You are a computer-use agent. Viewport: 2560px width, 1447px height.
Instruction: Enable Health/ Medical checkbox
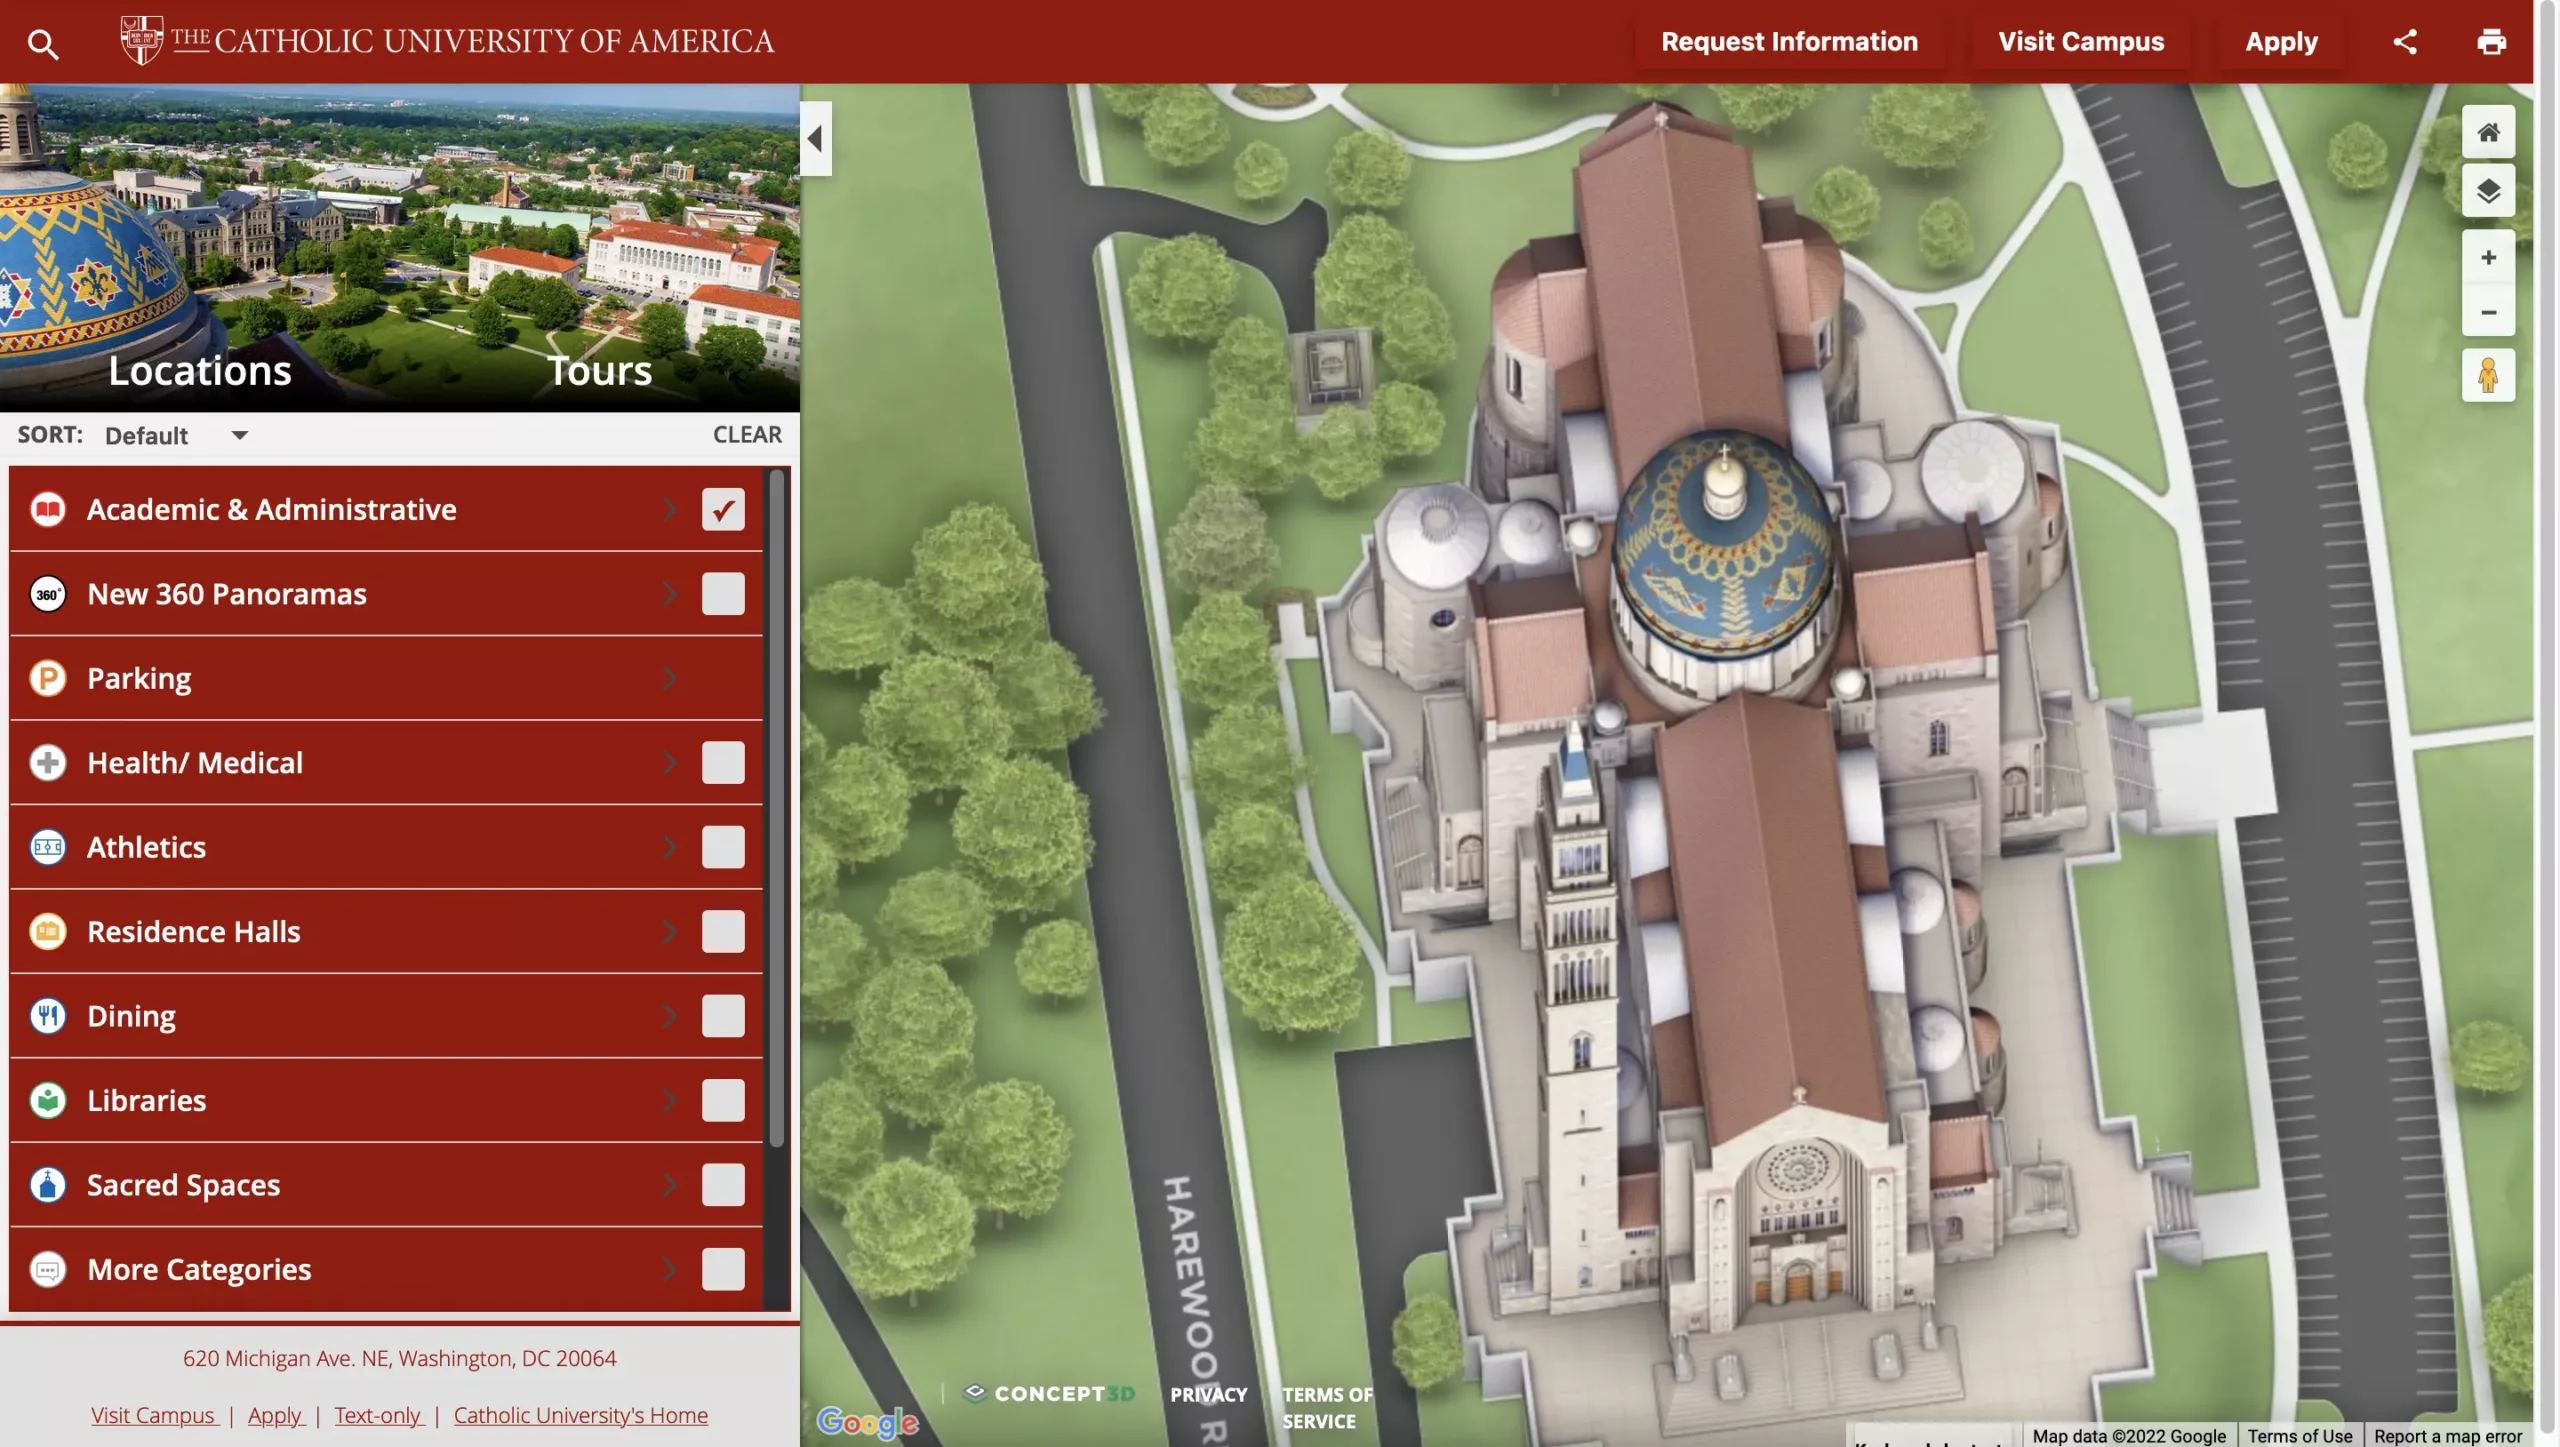(x=723, y=763)
